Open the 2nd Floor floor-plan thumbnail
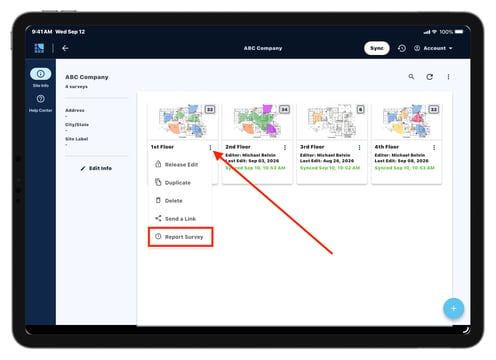This screenshot has width=496, height=360. [x=257, y=121]
